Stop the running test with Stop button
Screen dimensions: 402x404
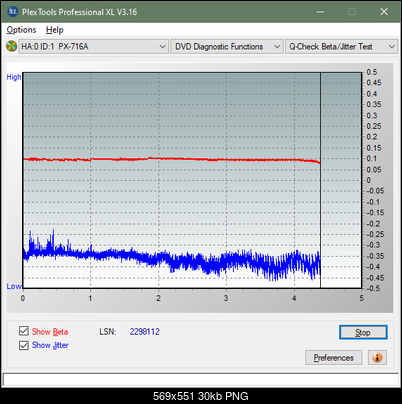pyautogui.click(x=363, y=332)
